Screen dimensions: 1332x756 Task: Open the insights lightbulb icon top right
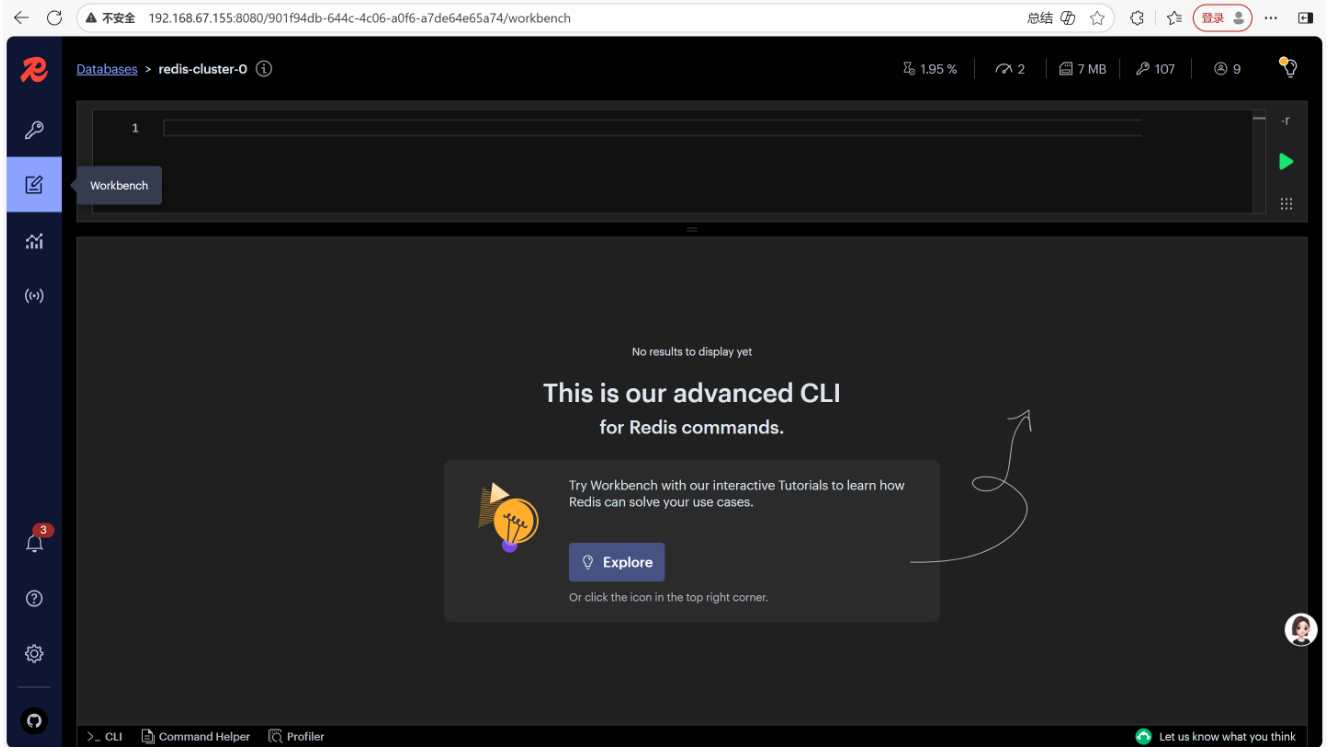pyautogui.click(x=1288, y=67)
